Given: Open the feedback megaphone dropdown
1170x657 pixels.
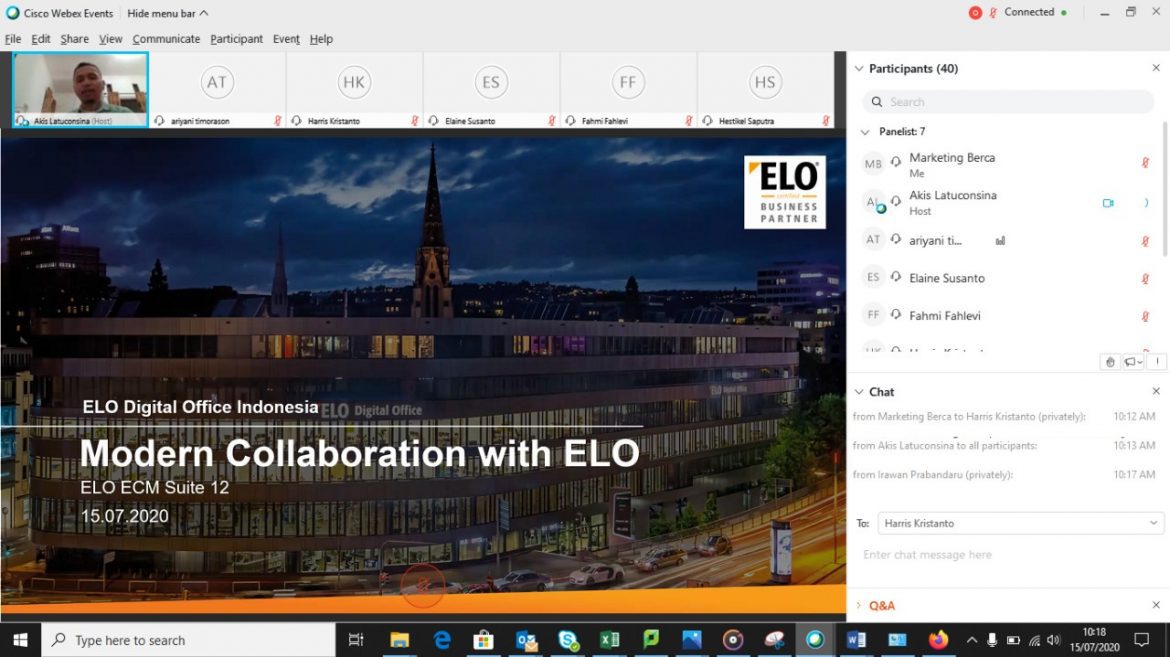Looking at the screenshot, I should [1133, 362].
